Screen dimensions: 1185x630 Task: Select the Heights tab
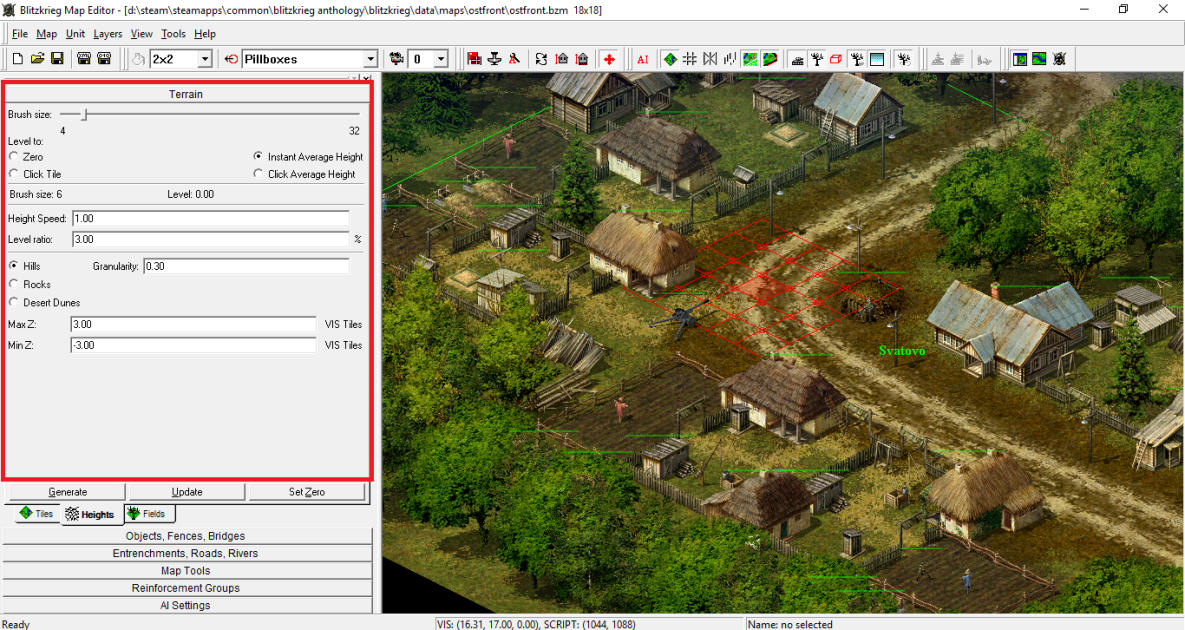(91, 514)
